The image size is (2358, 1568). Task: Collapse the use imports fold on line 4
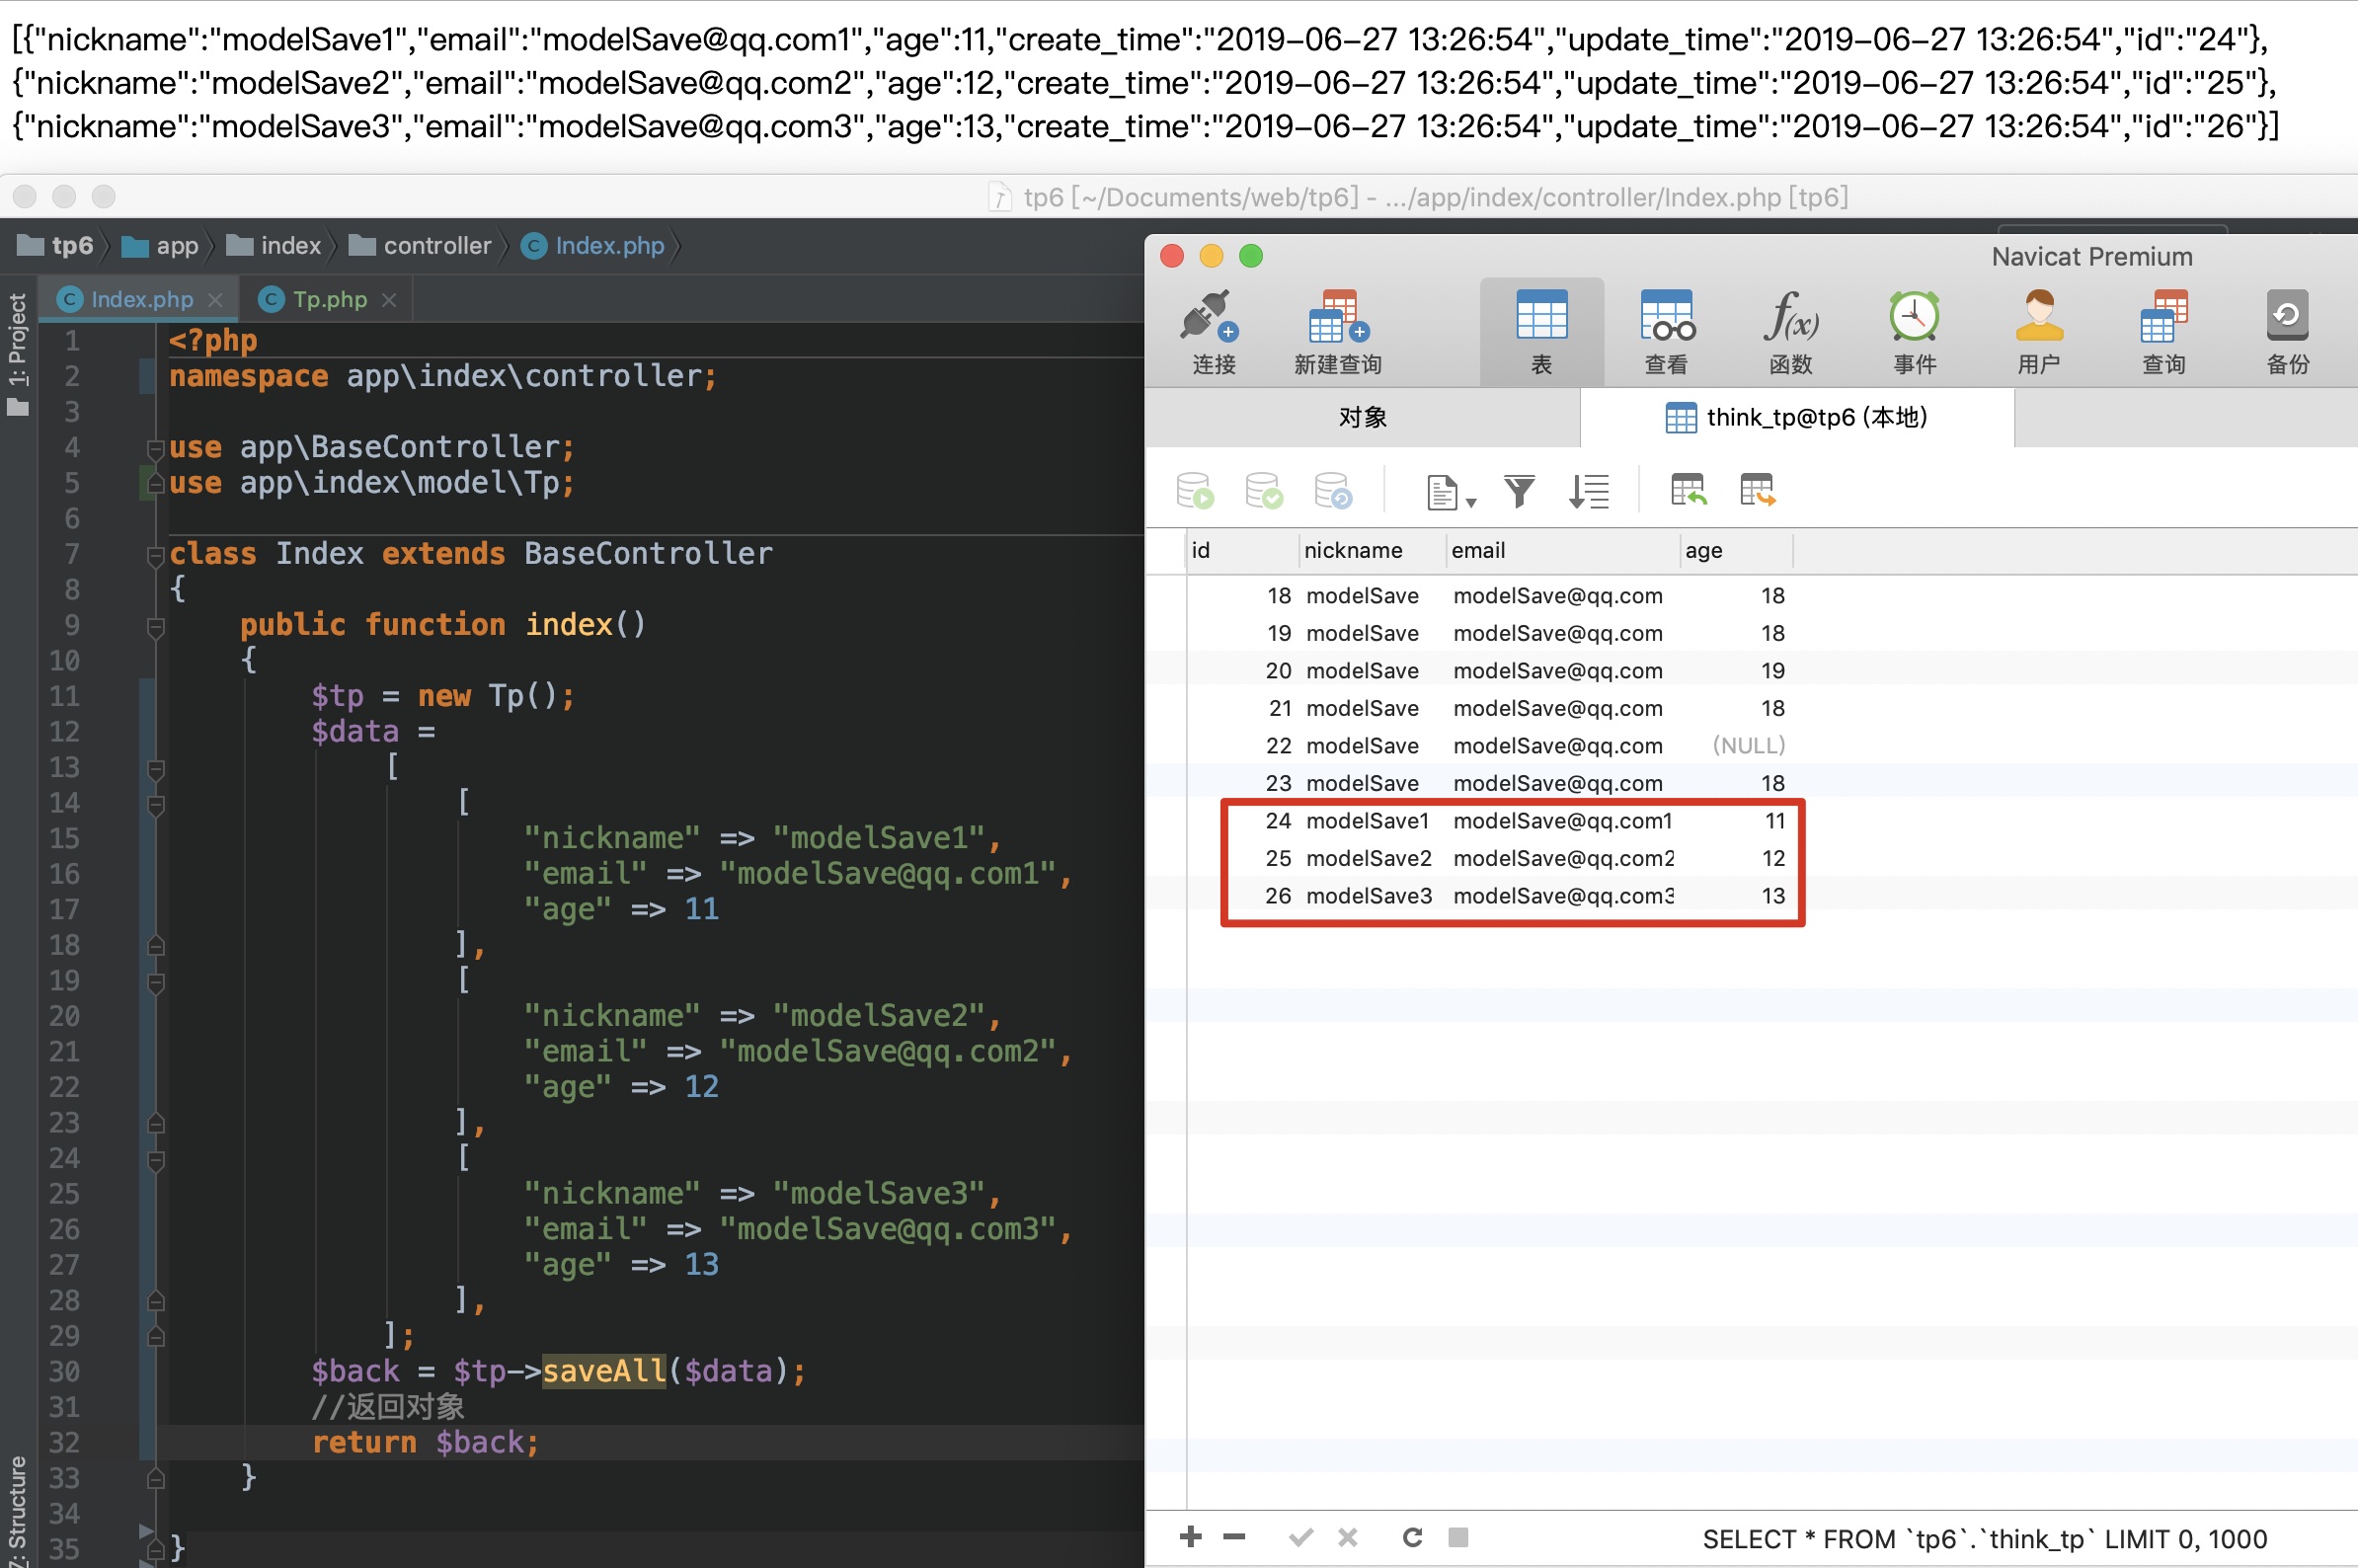click(155, 448)
